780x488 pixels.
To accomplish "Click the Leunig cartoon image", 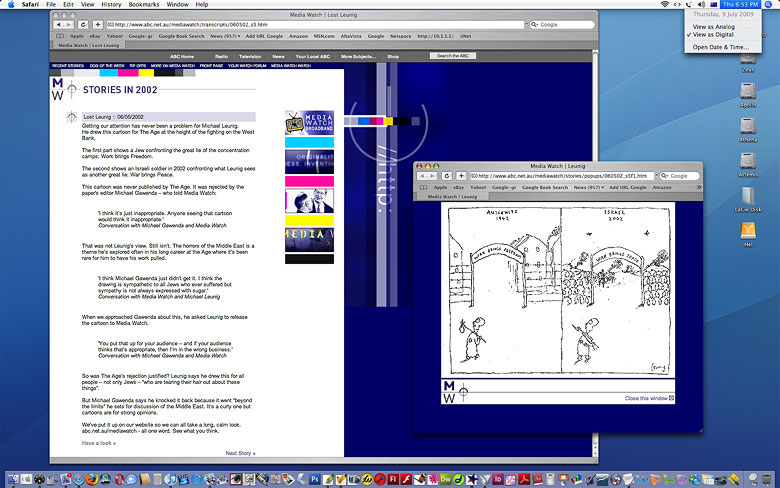I will click(558, 291).
